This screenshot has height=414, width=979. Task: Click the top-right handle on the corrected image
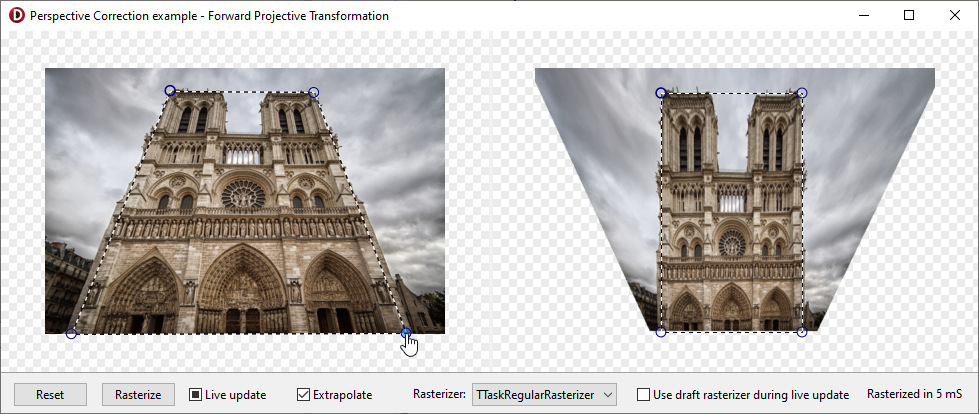click(x=802, y=93)
